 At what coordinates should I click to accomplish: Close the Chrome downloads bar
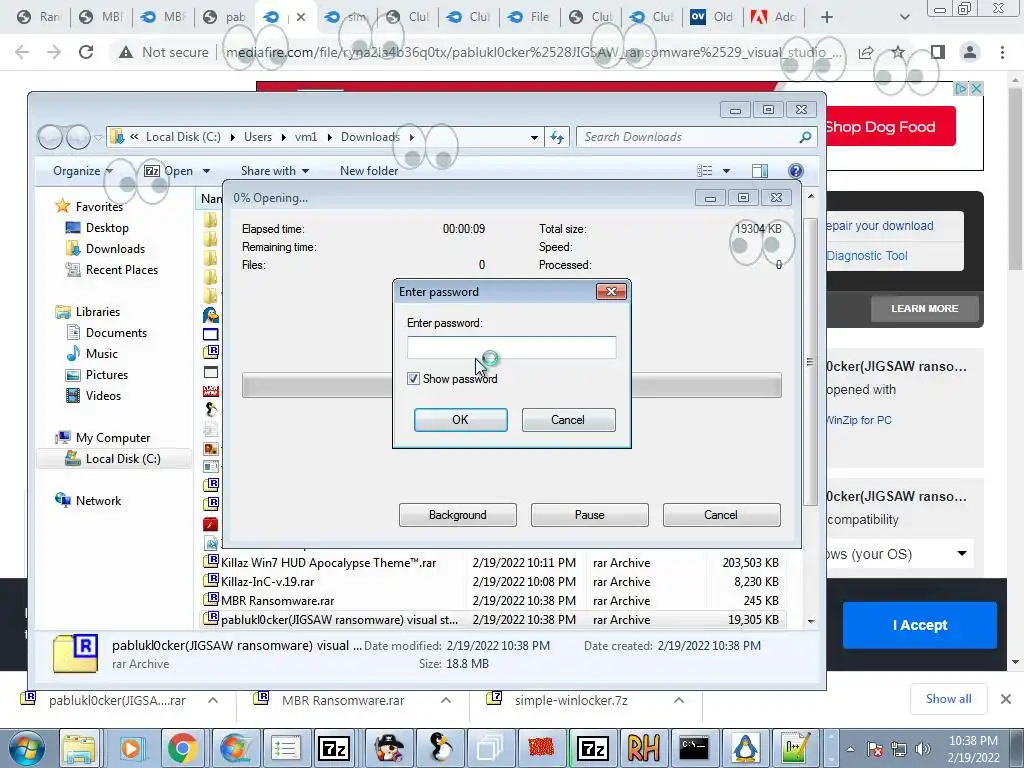pos(1006,699)
